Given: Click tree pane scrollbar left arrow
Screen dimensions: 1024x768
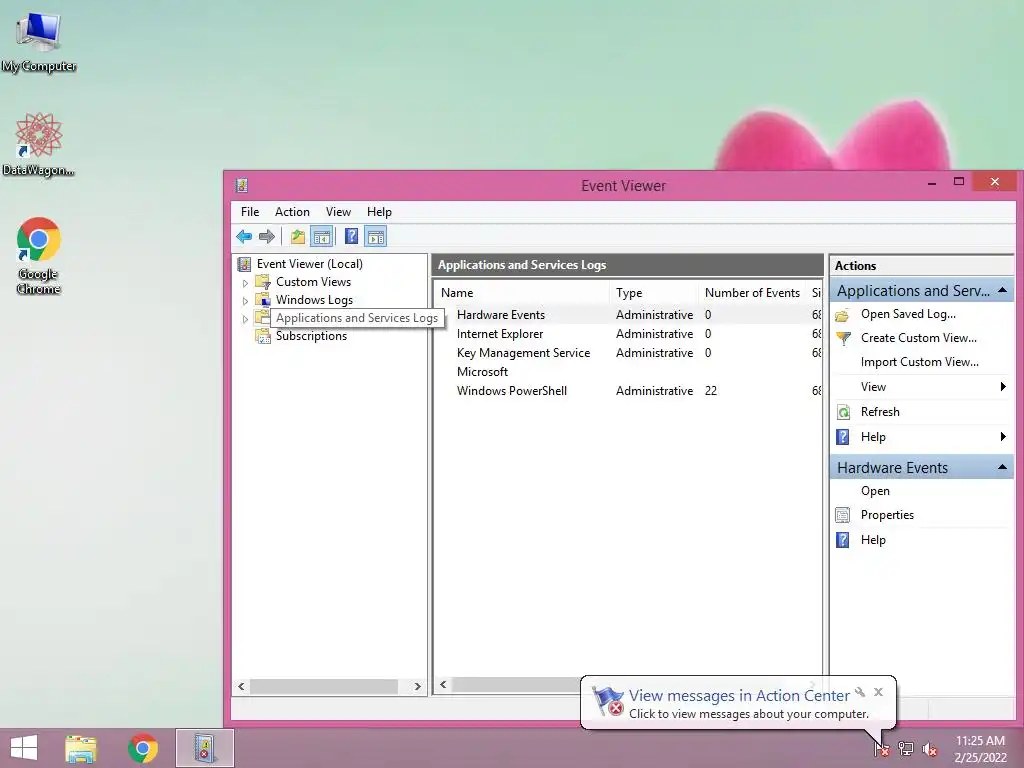Looking at the screenshot, I should coord(242,686).
